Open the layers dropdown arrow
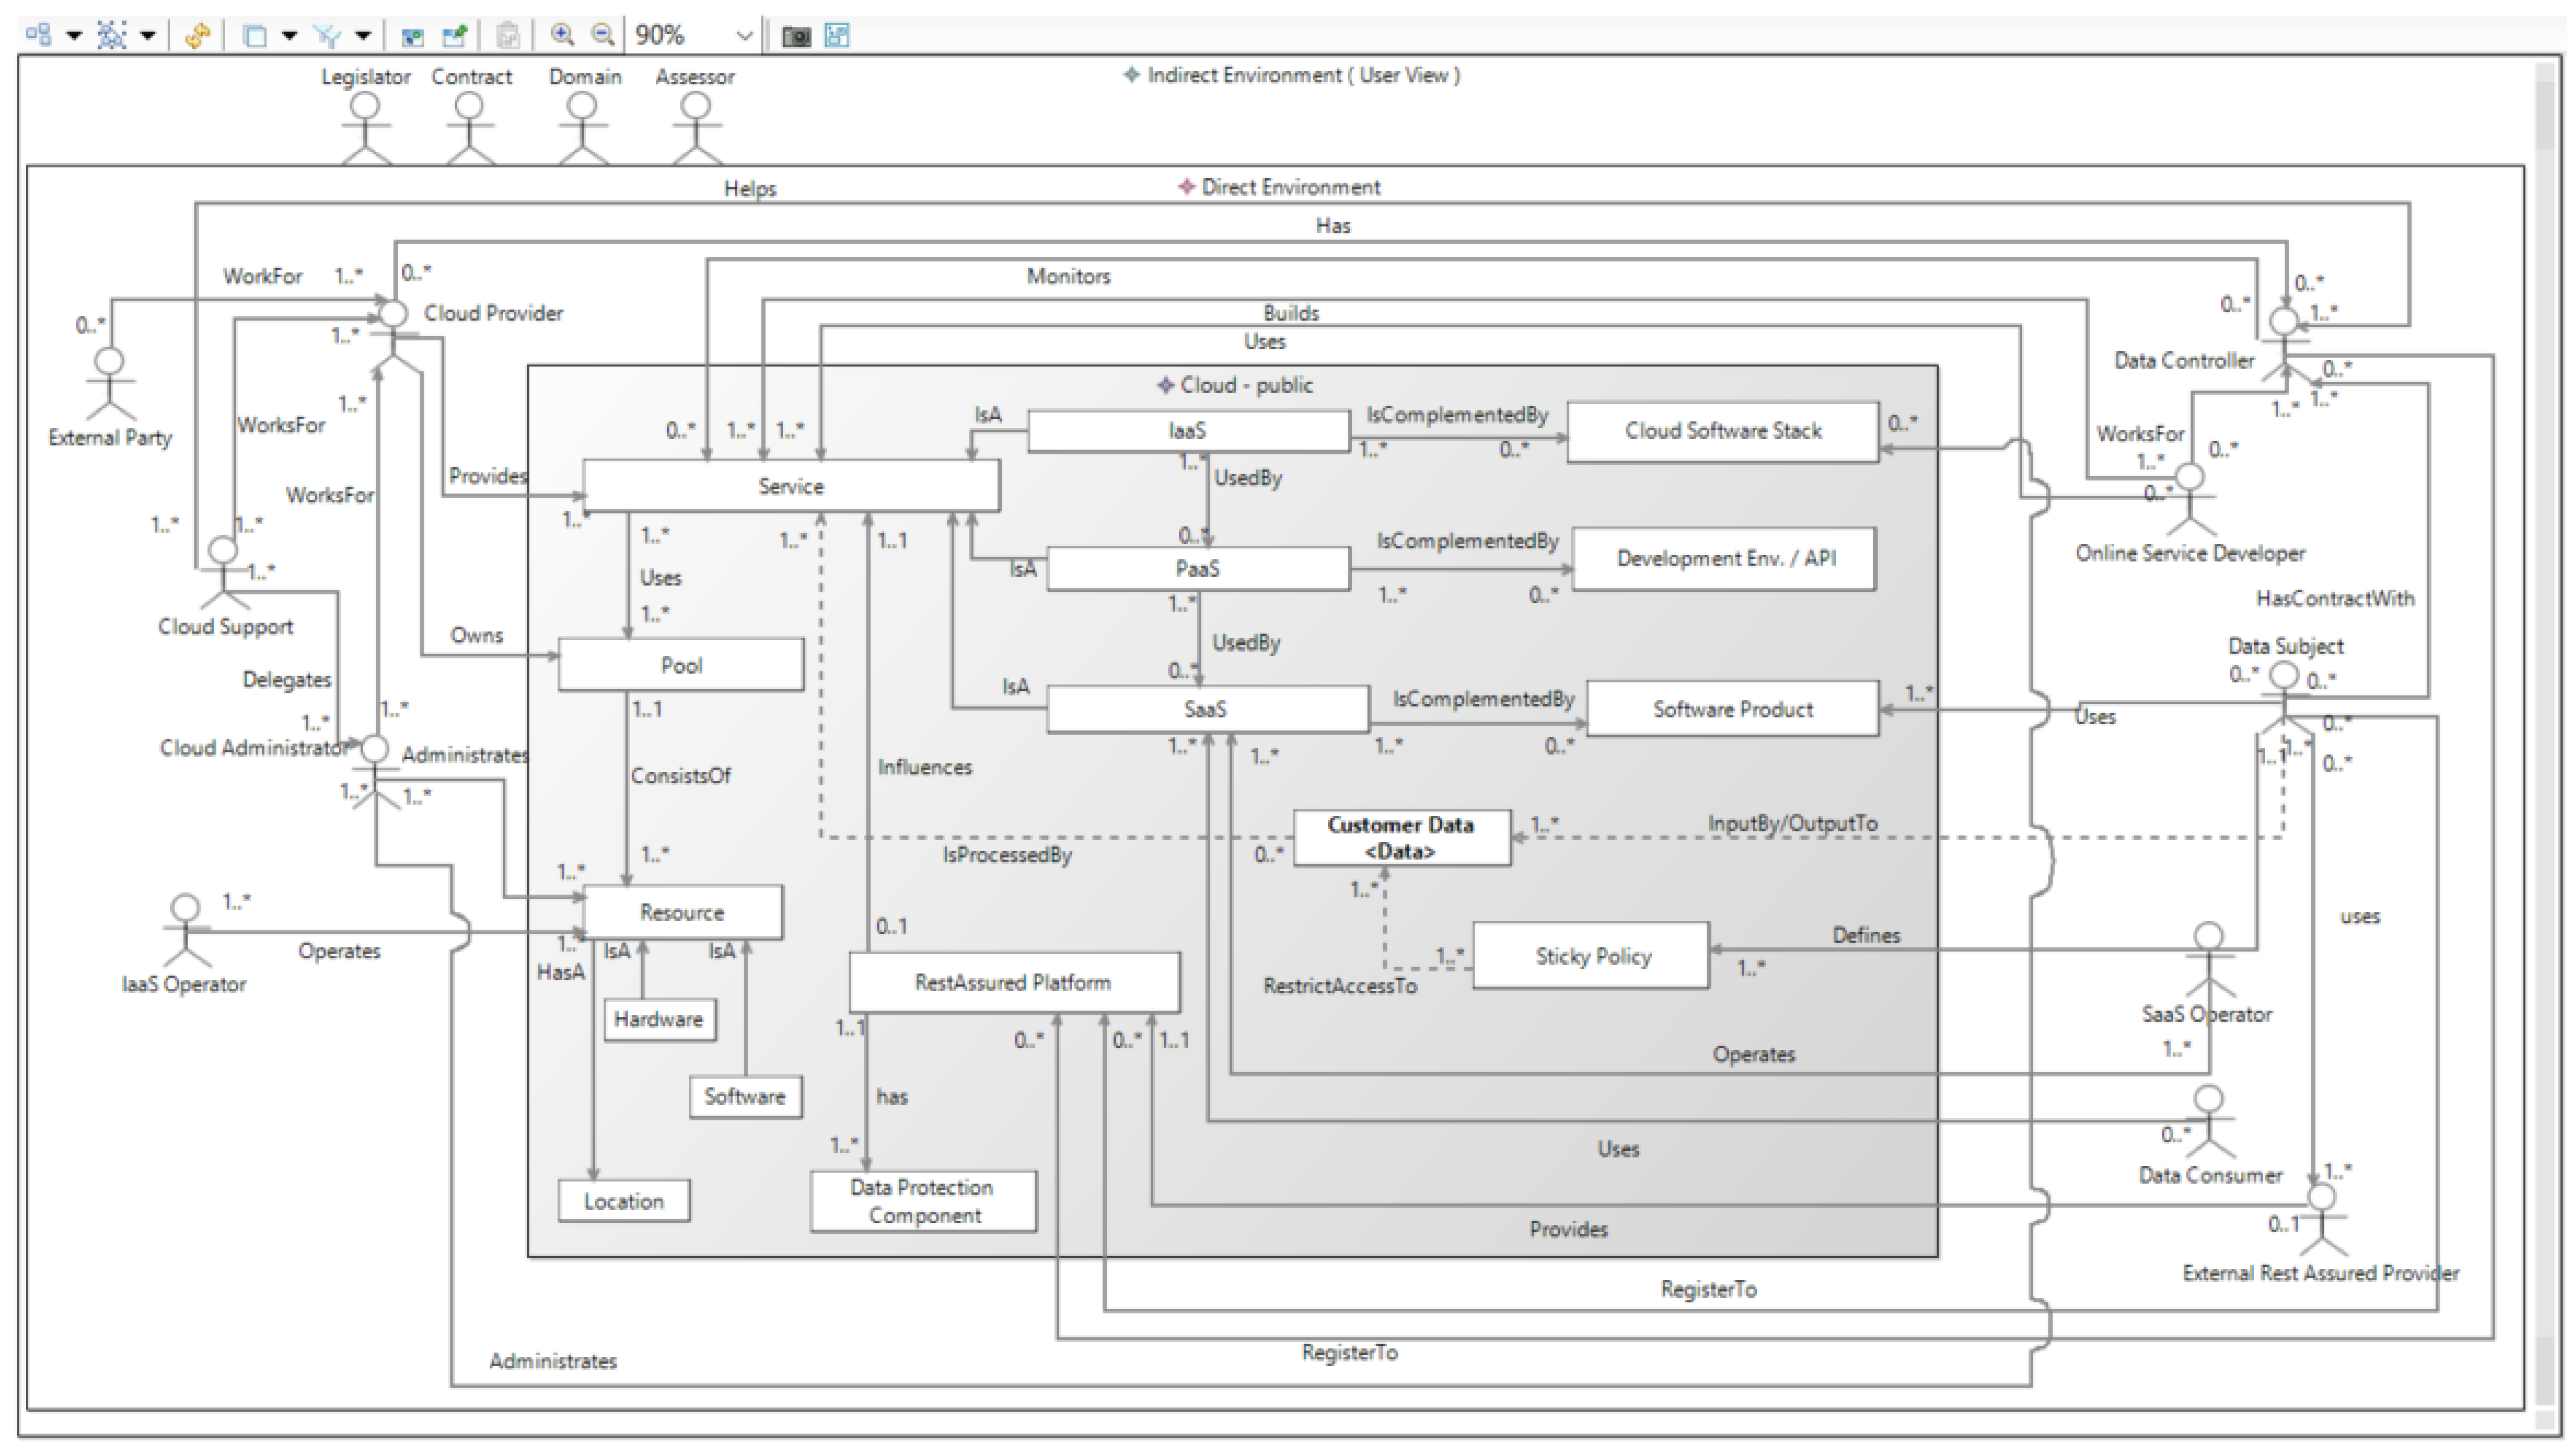Screen dimensions: 2576x1453 click(289, 36)
